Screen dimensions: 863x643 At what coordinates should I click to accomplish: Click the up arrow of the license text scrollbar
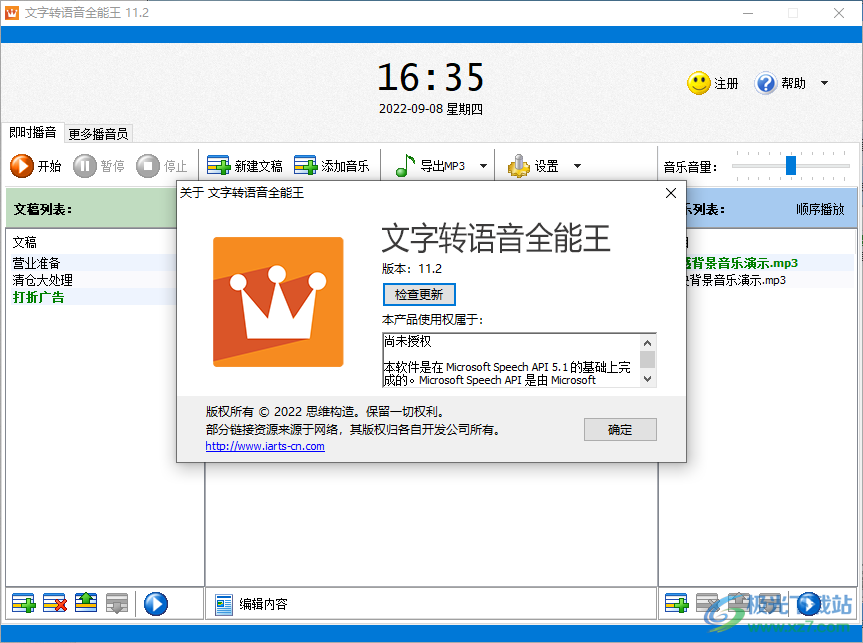(x=648, y=342)
